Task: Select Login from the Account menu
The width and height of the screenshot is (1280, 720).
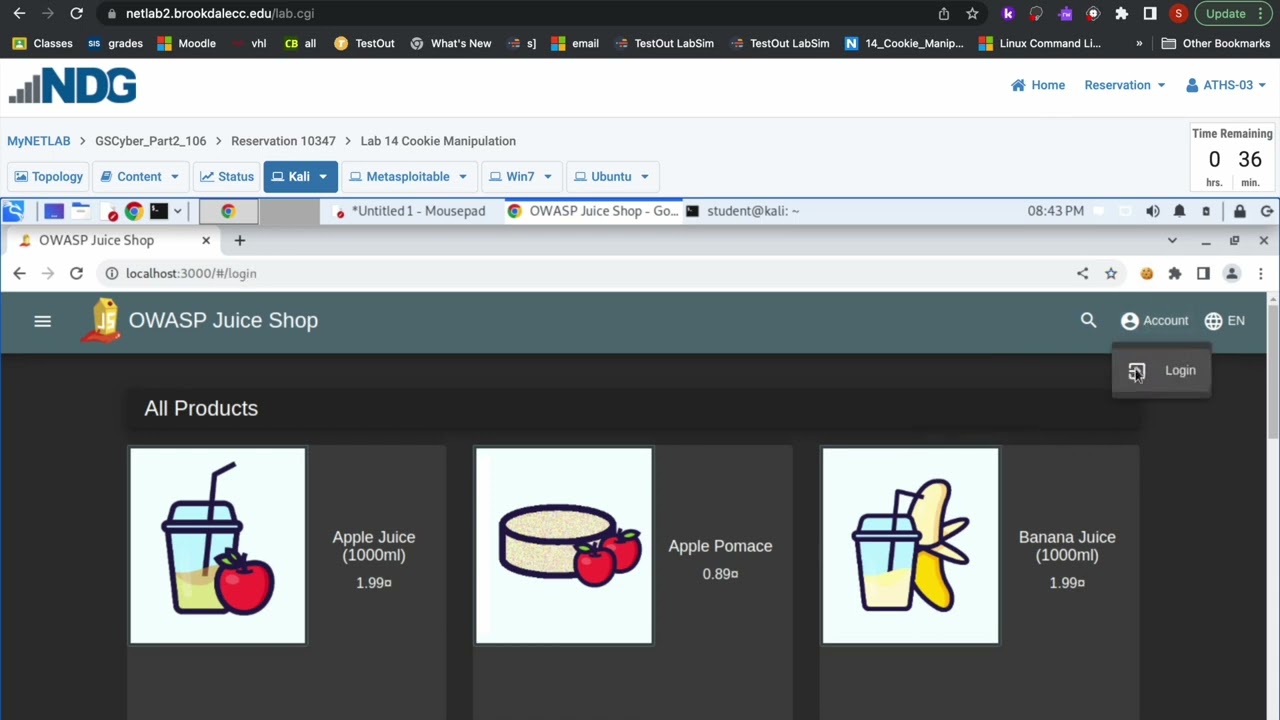Action: (x=1162, y=371)
